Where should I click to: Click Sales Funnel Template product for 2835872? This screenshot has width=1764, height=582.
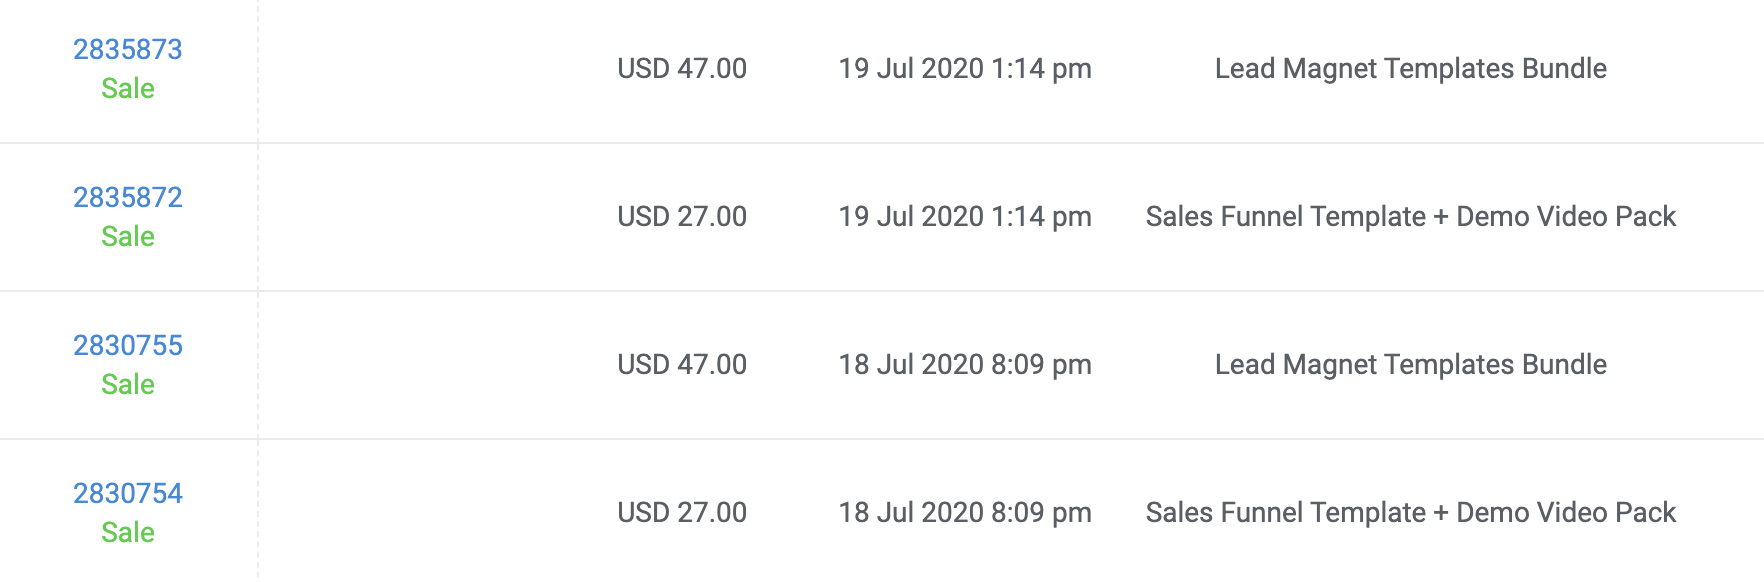click(1410, 216)
